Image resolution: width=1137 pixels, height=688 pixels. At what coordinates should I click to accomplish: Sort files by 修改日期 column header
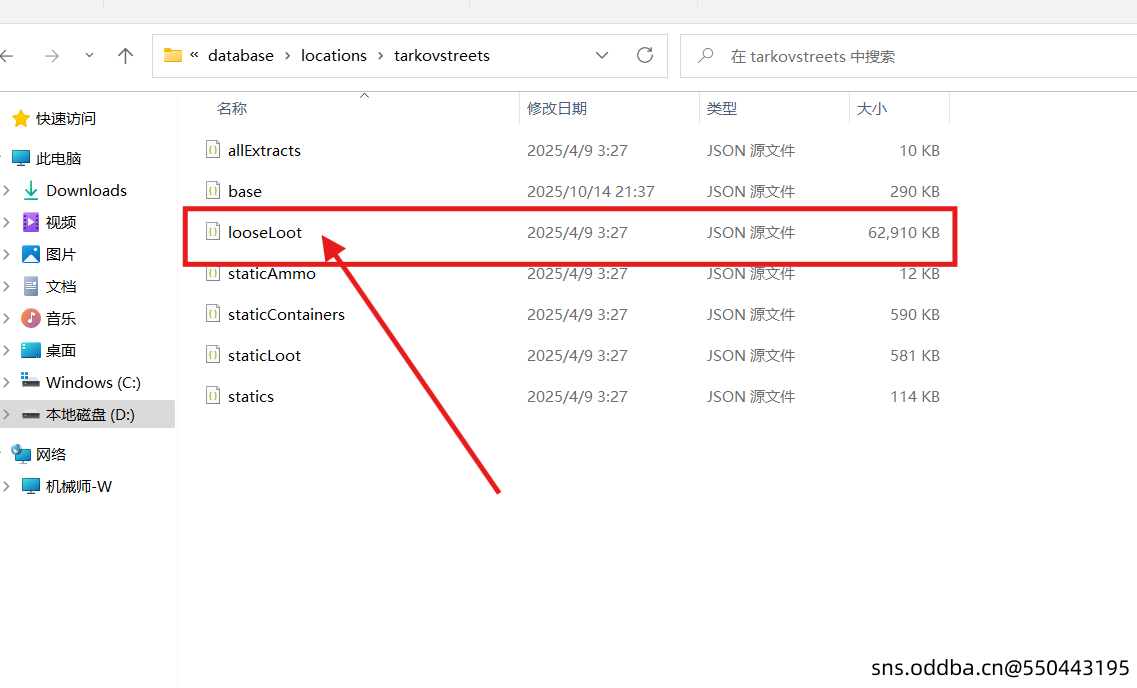point(557,108)
